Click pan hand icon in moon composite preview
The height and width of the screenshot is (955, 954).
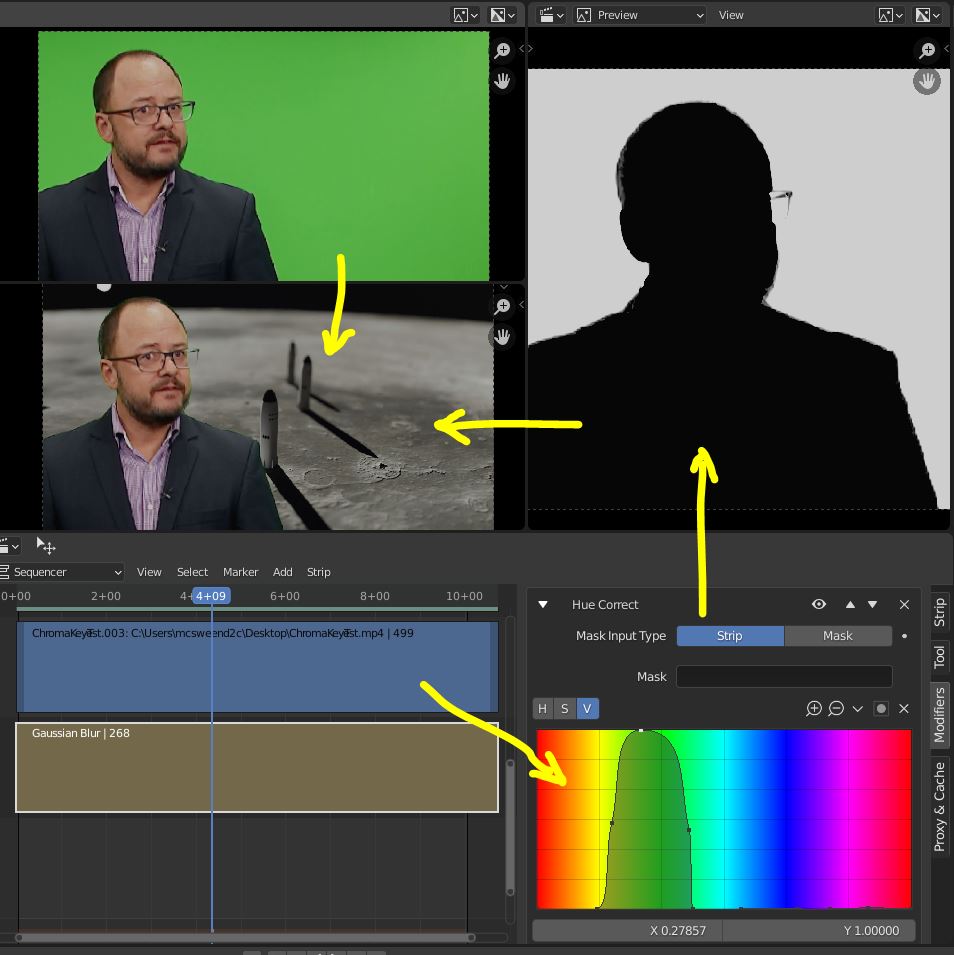pos(502,336)
